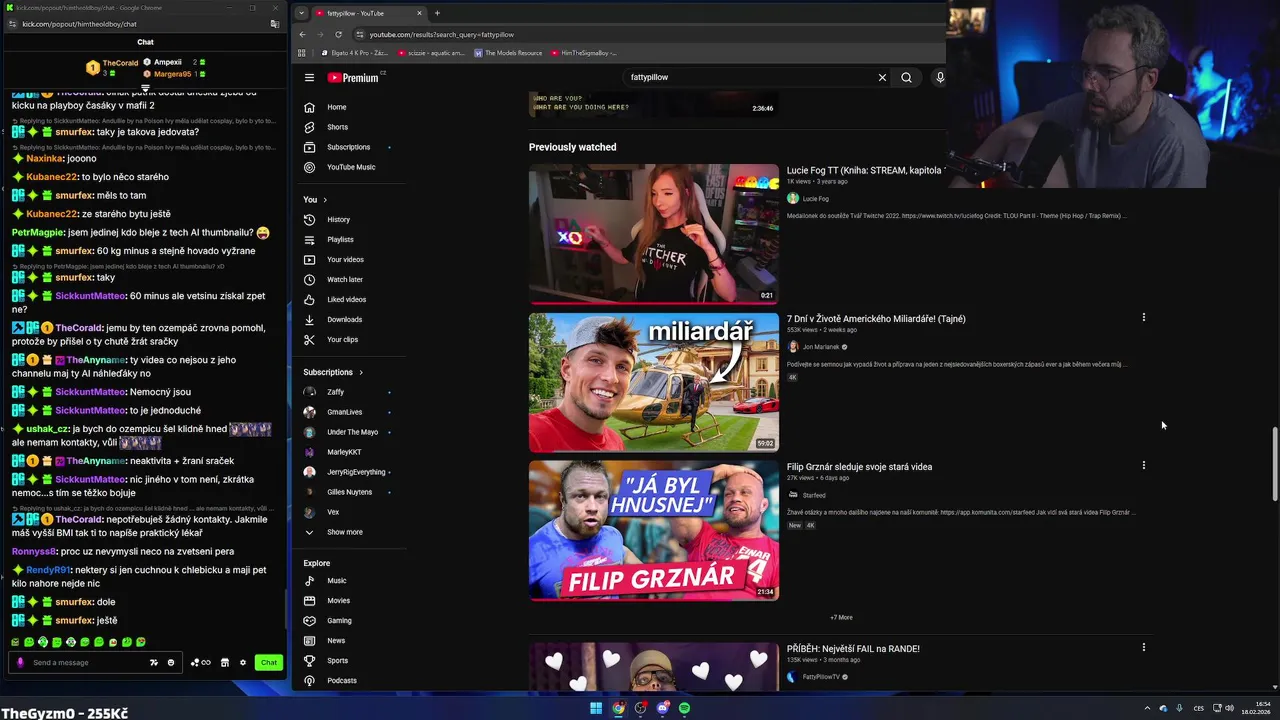Expand the You section chevron

tap(325, 199)
